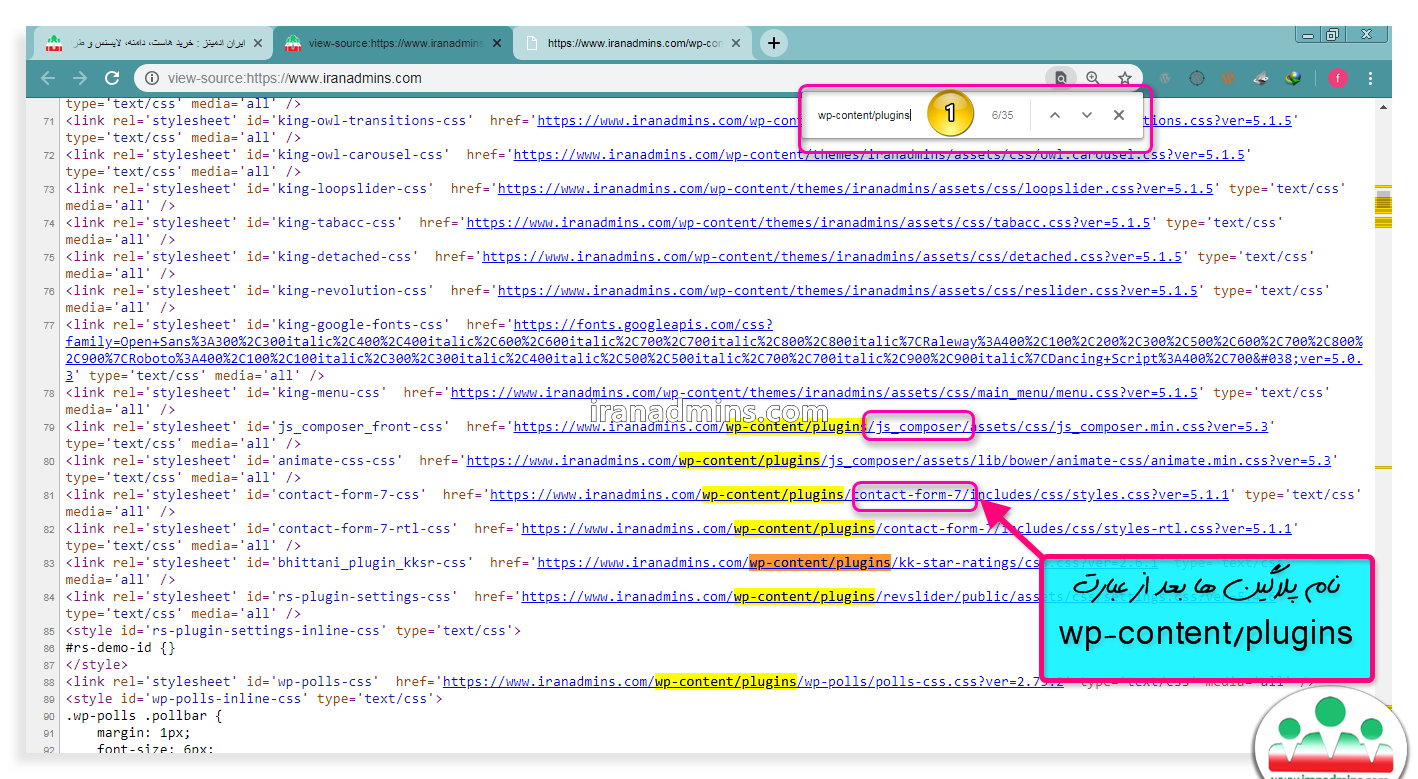This screenshot has height=779, width=1418.
Task: Click the '#rs-demo-id {}' source line
Action: click(x=120, y=647)
